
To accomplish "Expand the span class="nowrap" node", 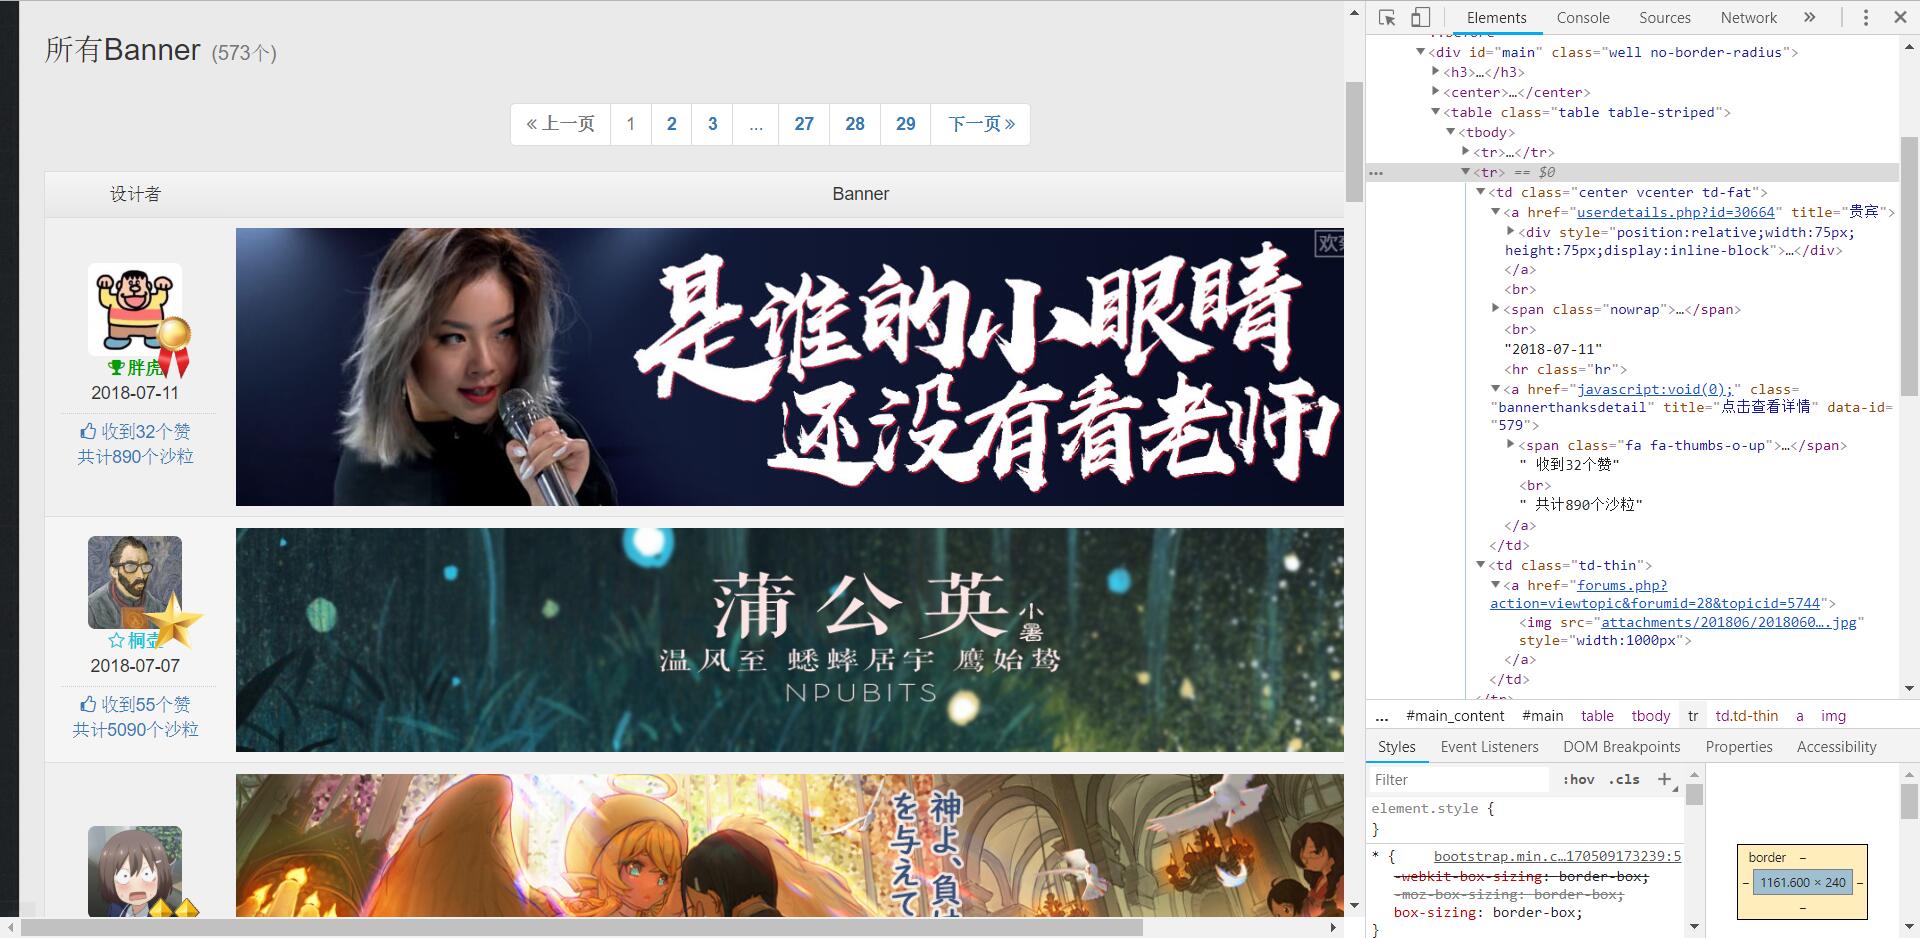I will click(x=1495, y=308).
